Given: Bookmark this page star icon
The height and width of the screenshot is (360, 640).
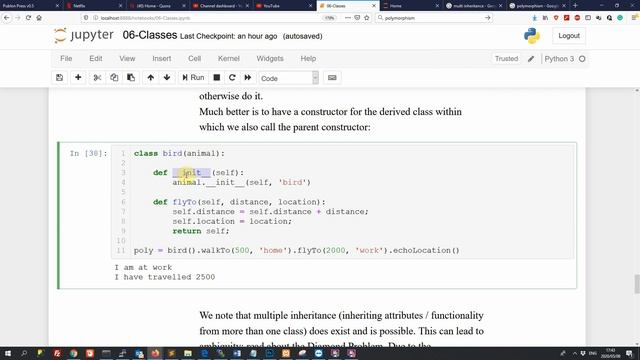Looking at the screenshot, I should pyautogui.click(x=367, y=18).
